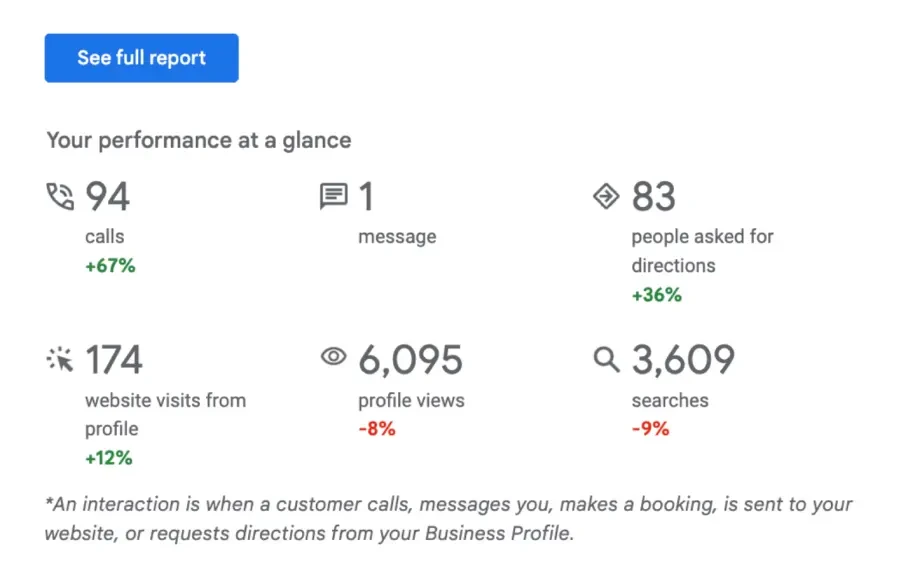Click the +67% calls change
Image resolution: width=908 pixels, height=578 pixels.
[110, 266]
